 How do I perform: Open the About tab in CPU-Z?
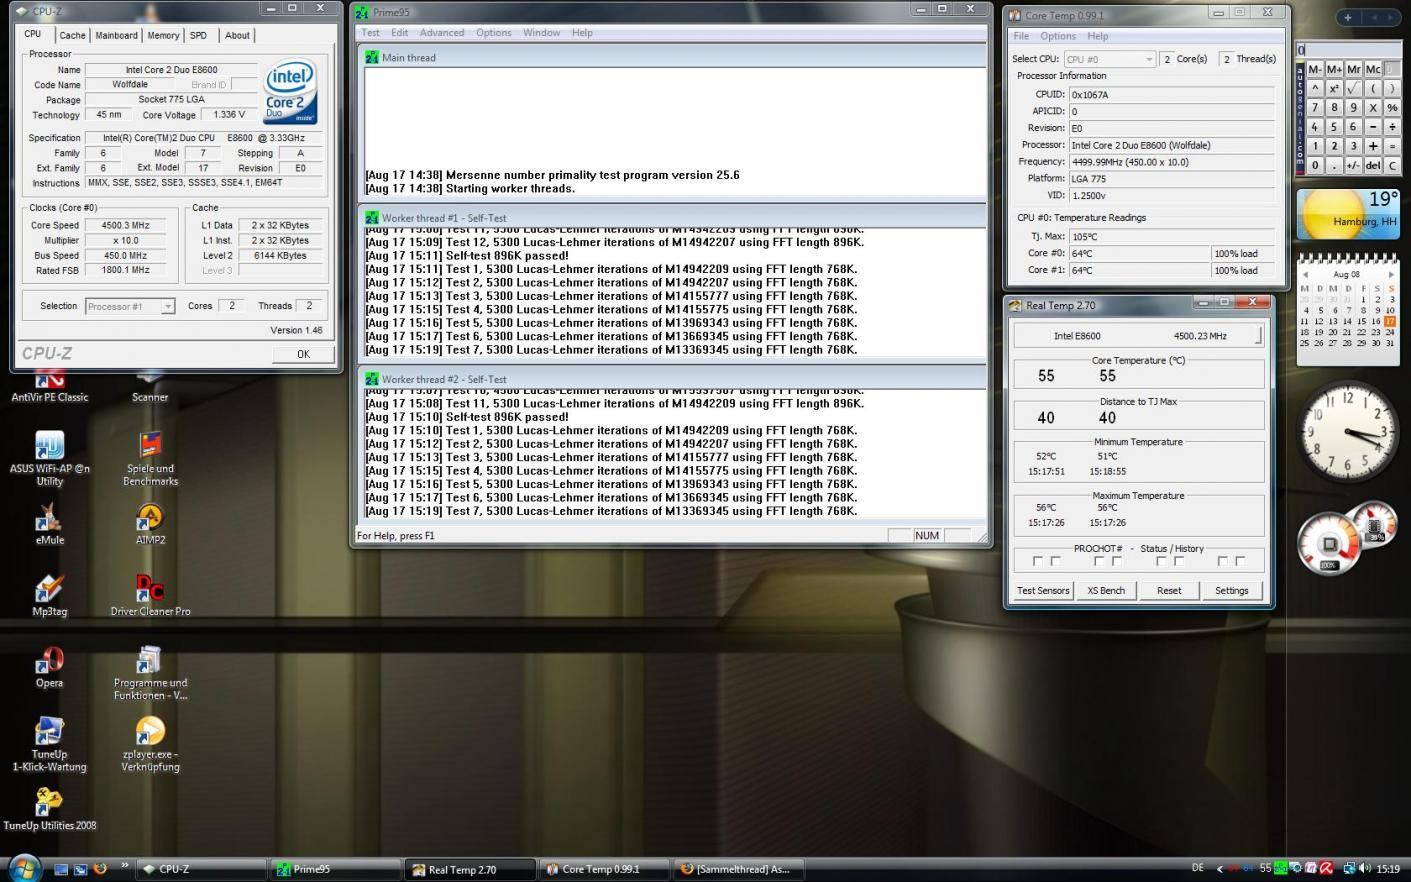[237, 35]
